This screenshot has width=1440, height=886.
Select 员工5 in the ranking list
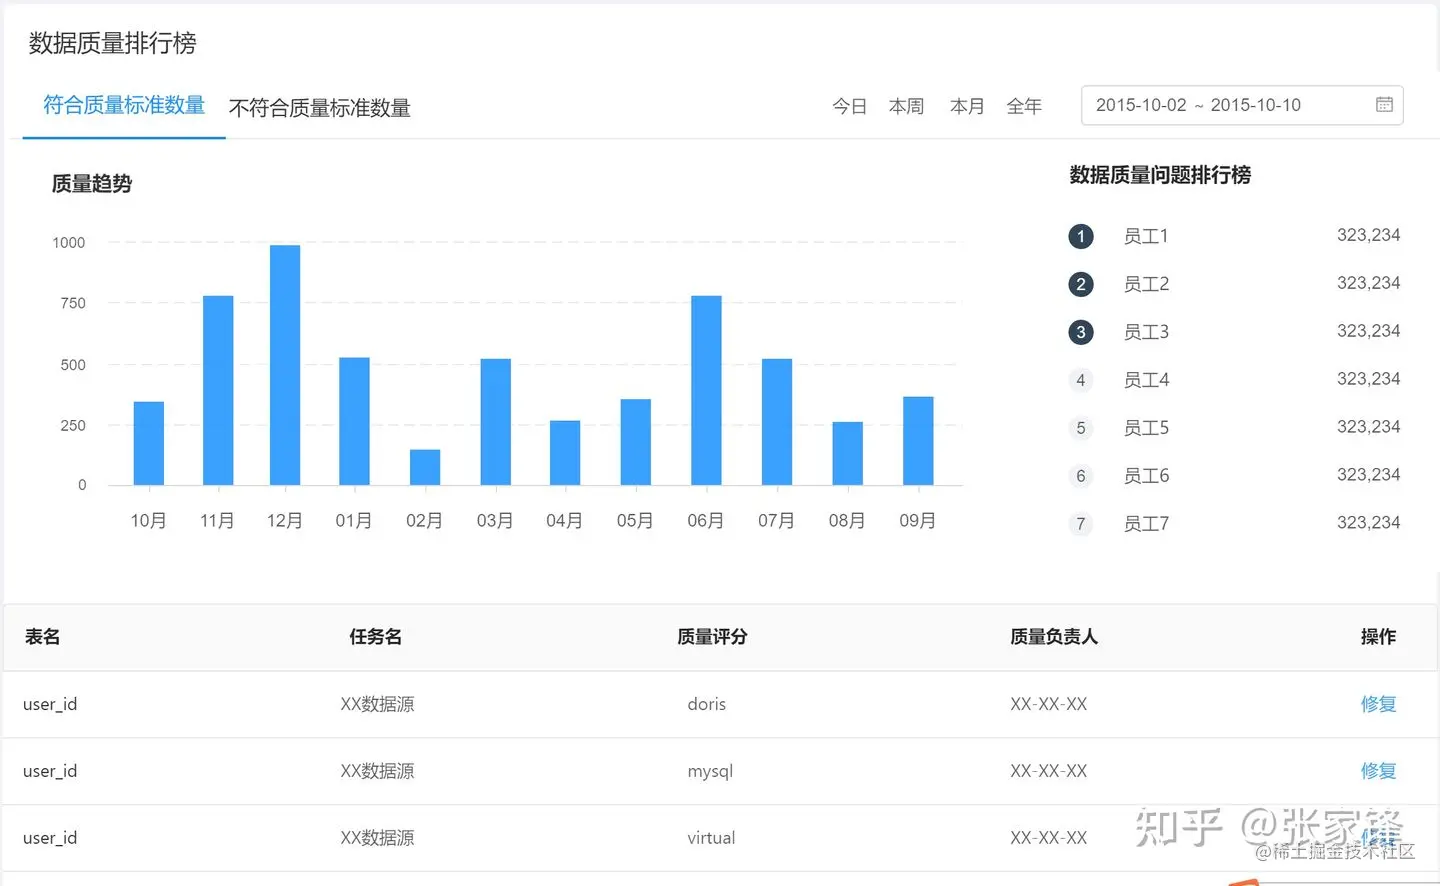pyautogui.click(x=1146, y=428)
